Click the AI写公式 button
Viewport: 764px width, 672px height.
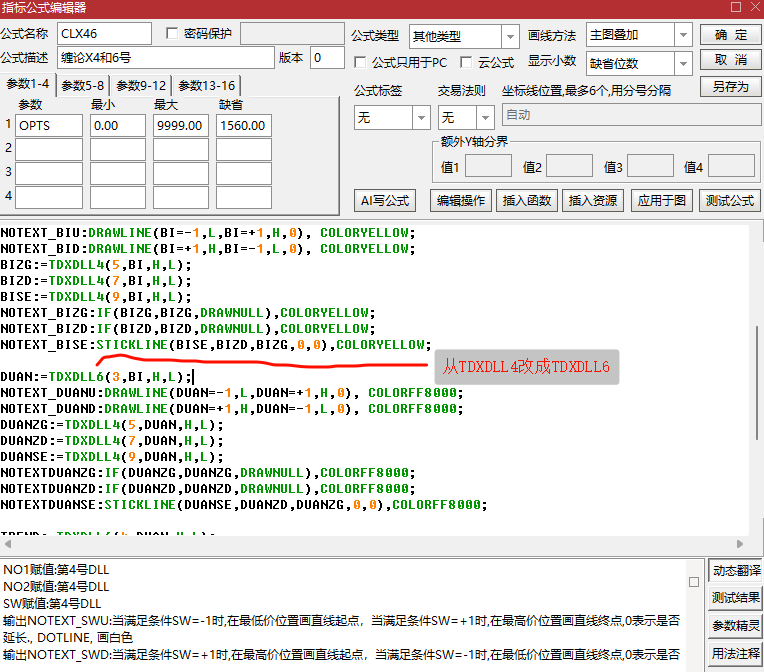(x=385, y=201)
